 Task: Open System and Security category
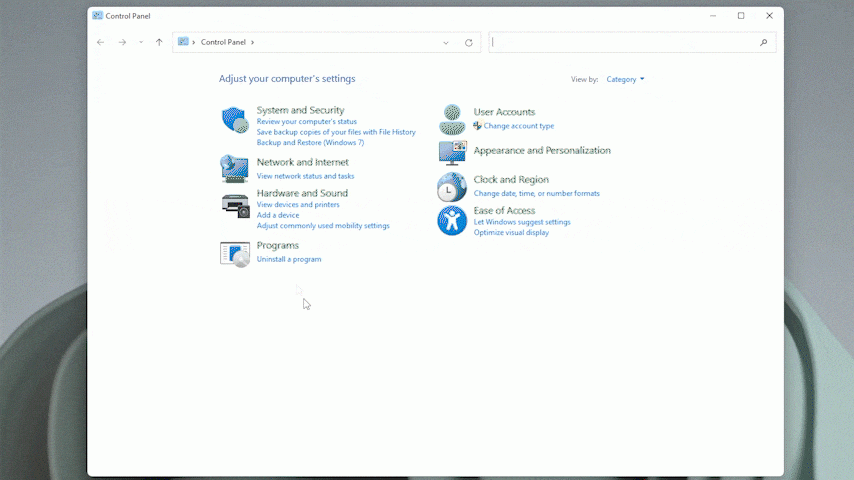301,110
